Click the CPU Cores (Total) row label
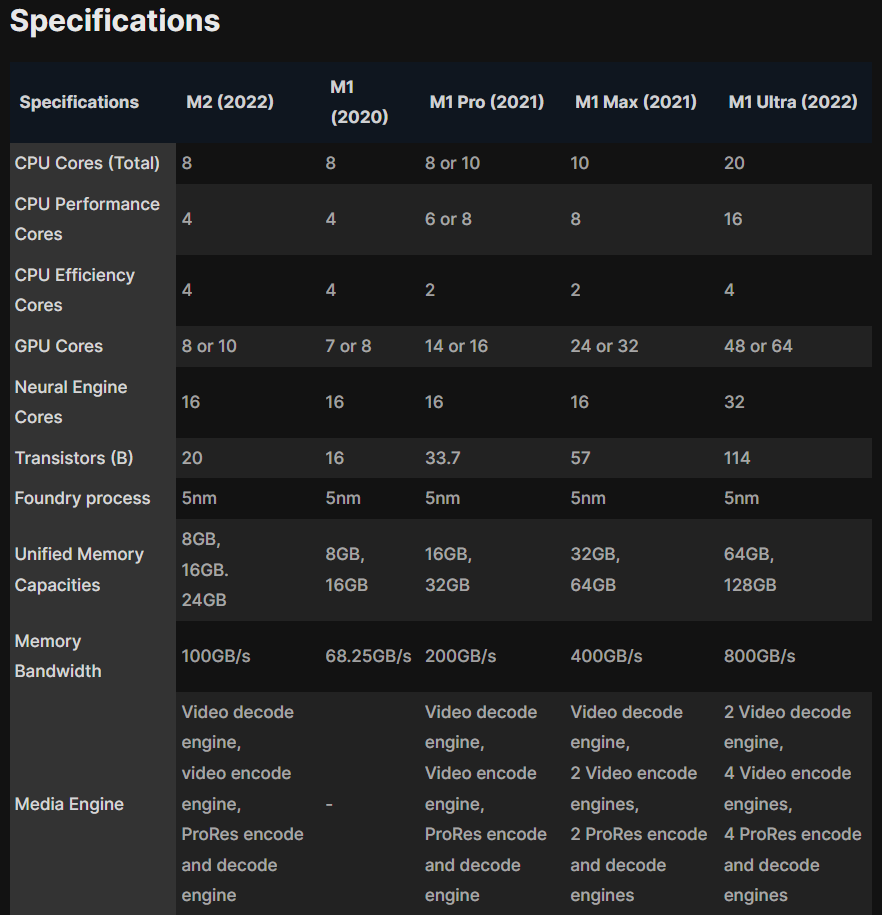Image resolution: width=882 pixels, height=915 pixels. pos(87,163)
